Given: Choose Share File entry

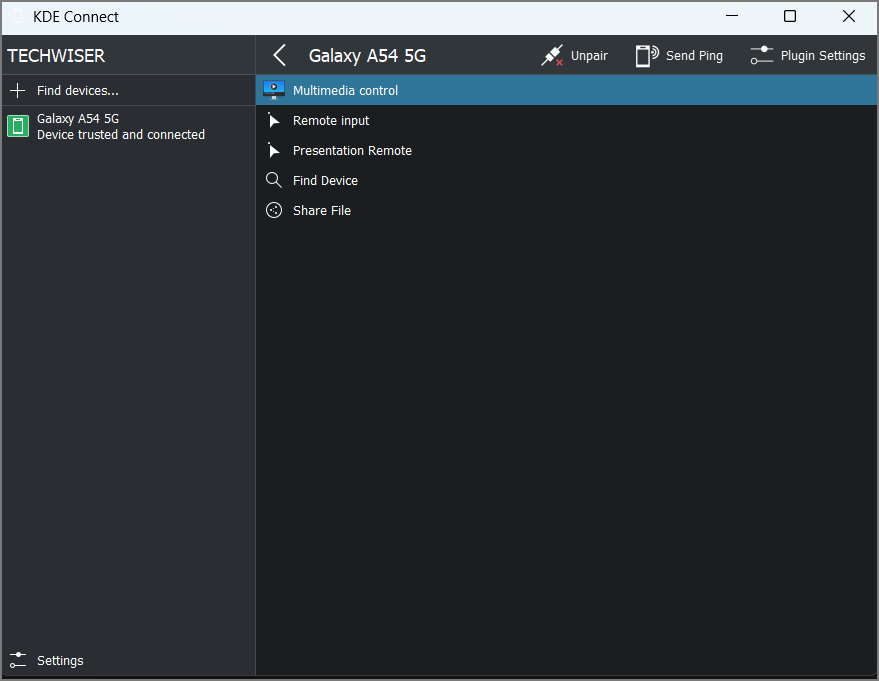Looking at the screenshot, I should pyautogui.click(x=566, y=210).
